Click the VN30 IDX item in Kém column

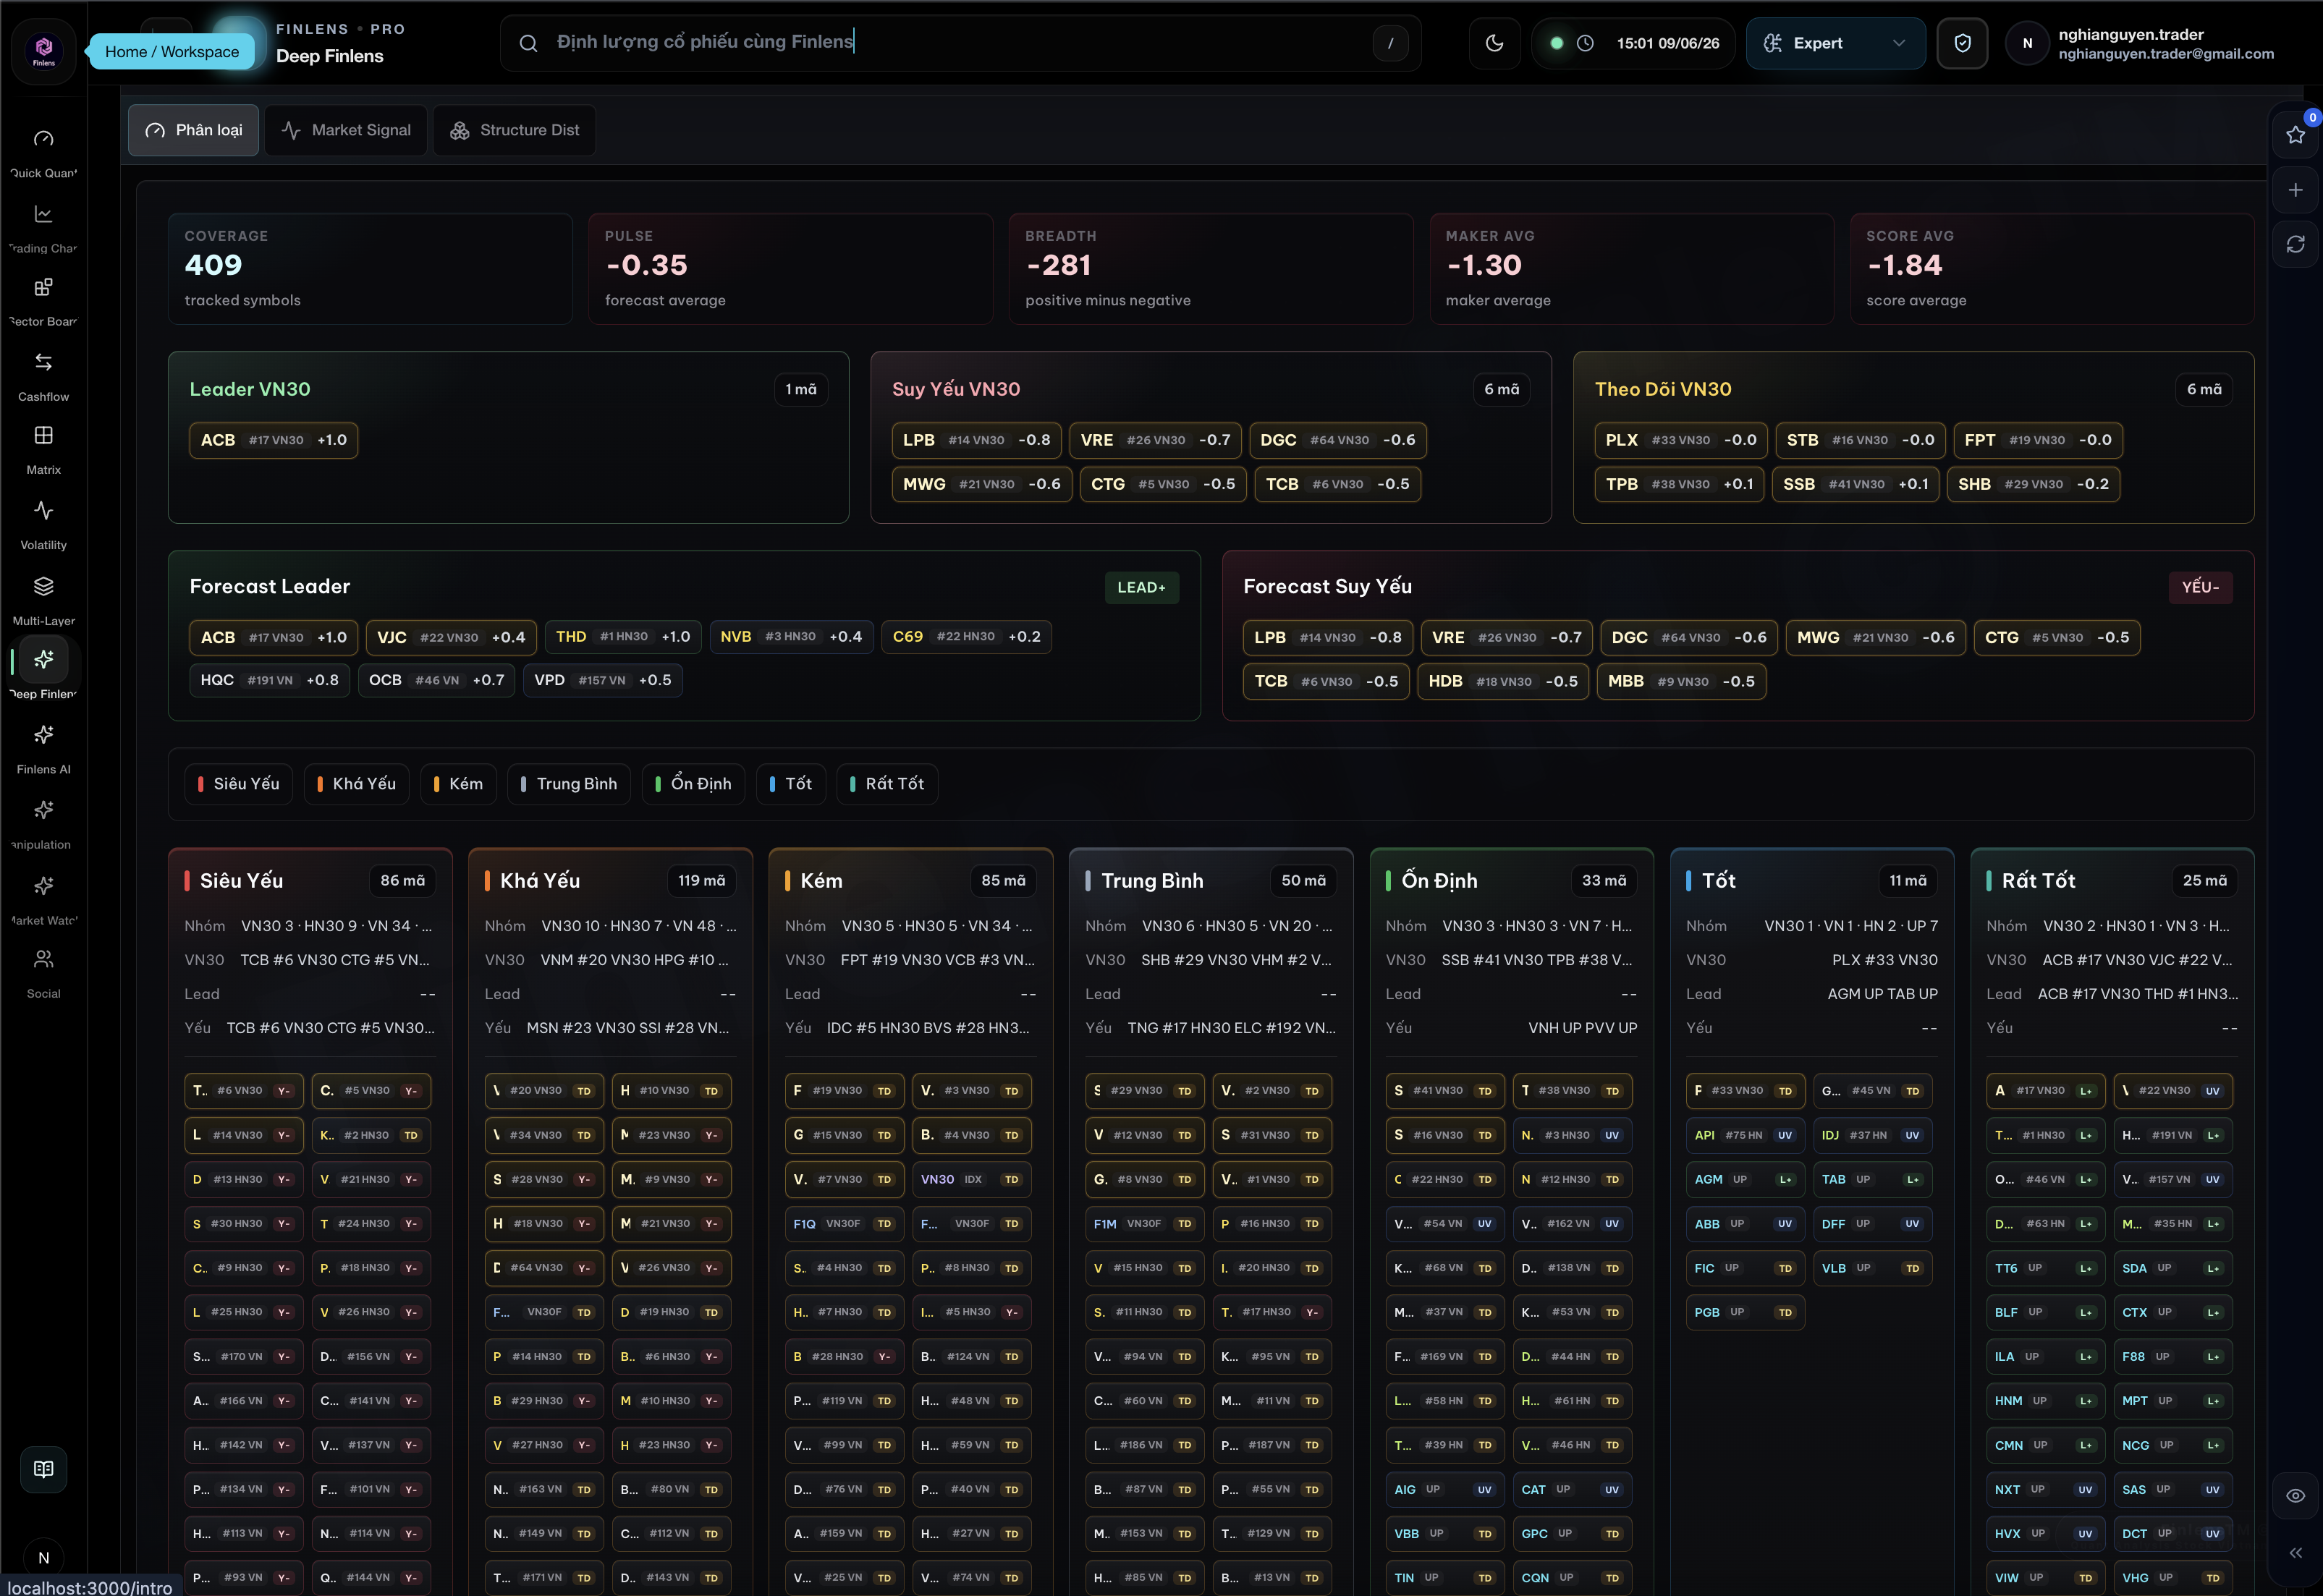(971, 1179)
